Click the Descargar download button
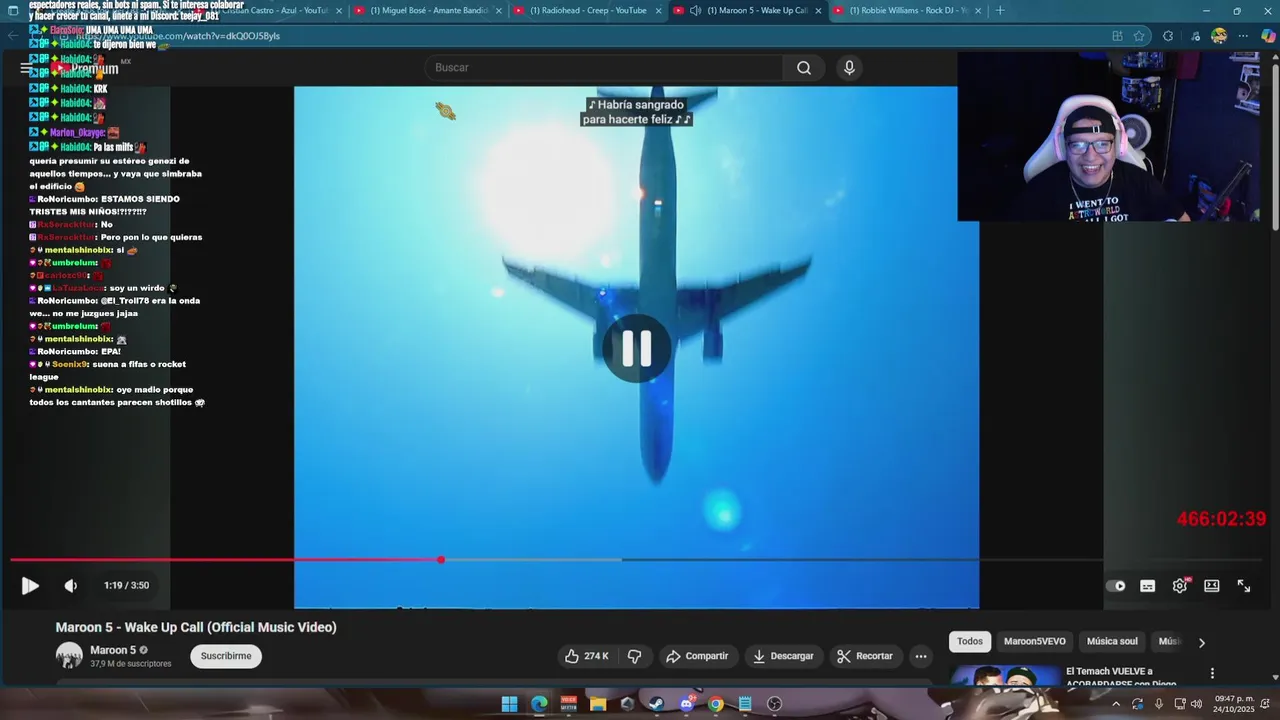The height and width of the screenshot is (720, 1280). (783, 656)
